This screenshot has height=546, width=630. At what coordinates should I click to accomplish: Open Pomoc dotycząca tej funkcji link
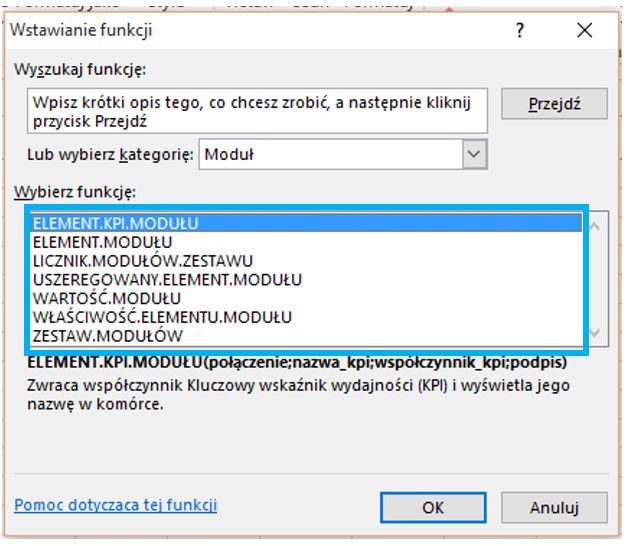point(116,505)
